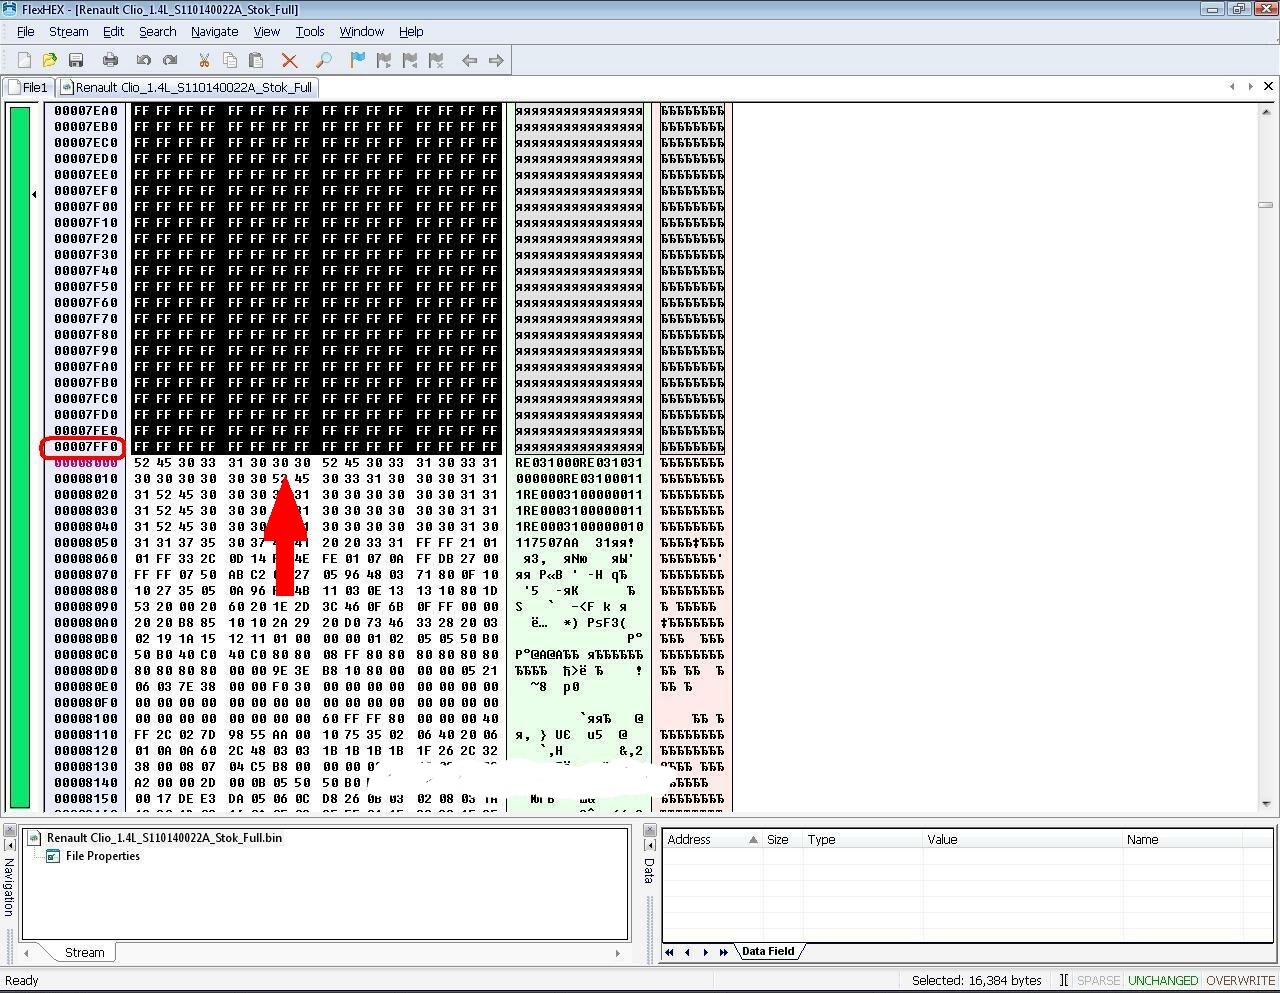1280x993 pixels.
Task: Click the blue Toggle Bookmark flag icon
Action: pyautogui.click(x=357, y=60)
